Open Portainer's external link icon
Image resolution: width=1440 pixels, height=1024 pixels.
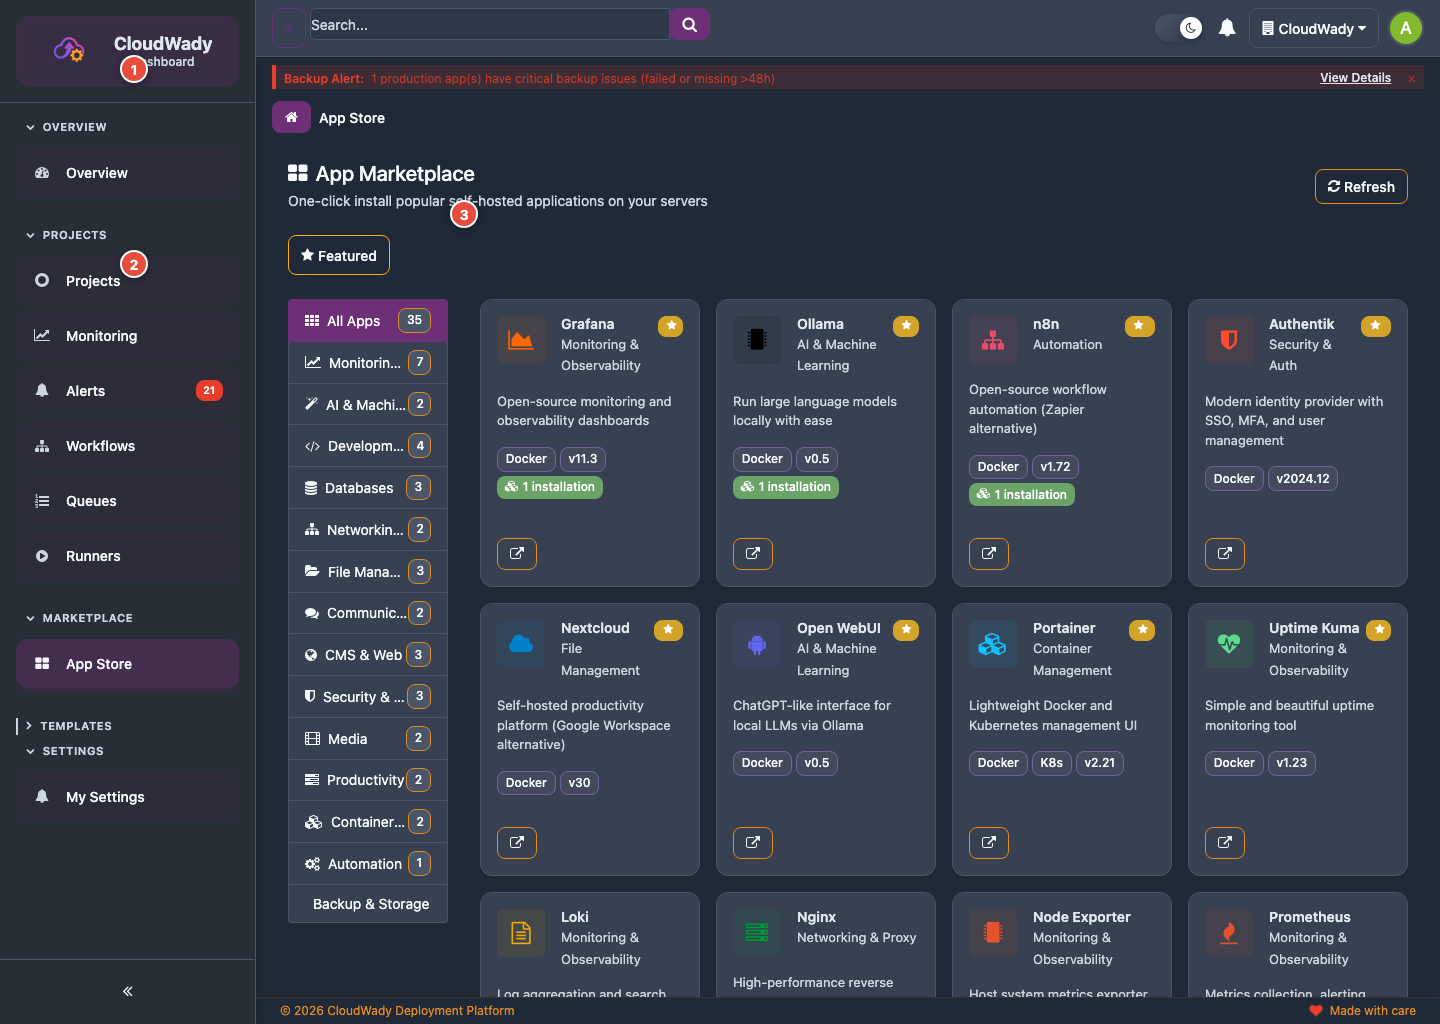point(989,843)
